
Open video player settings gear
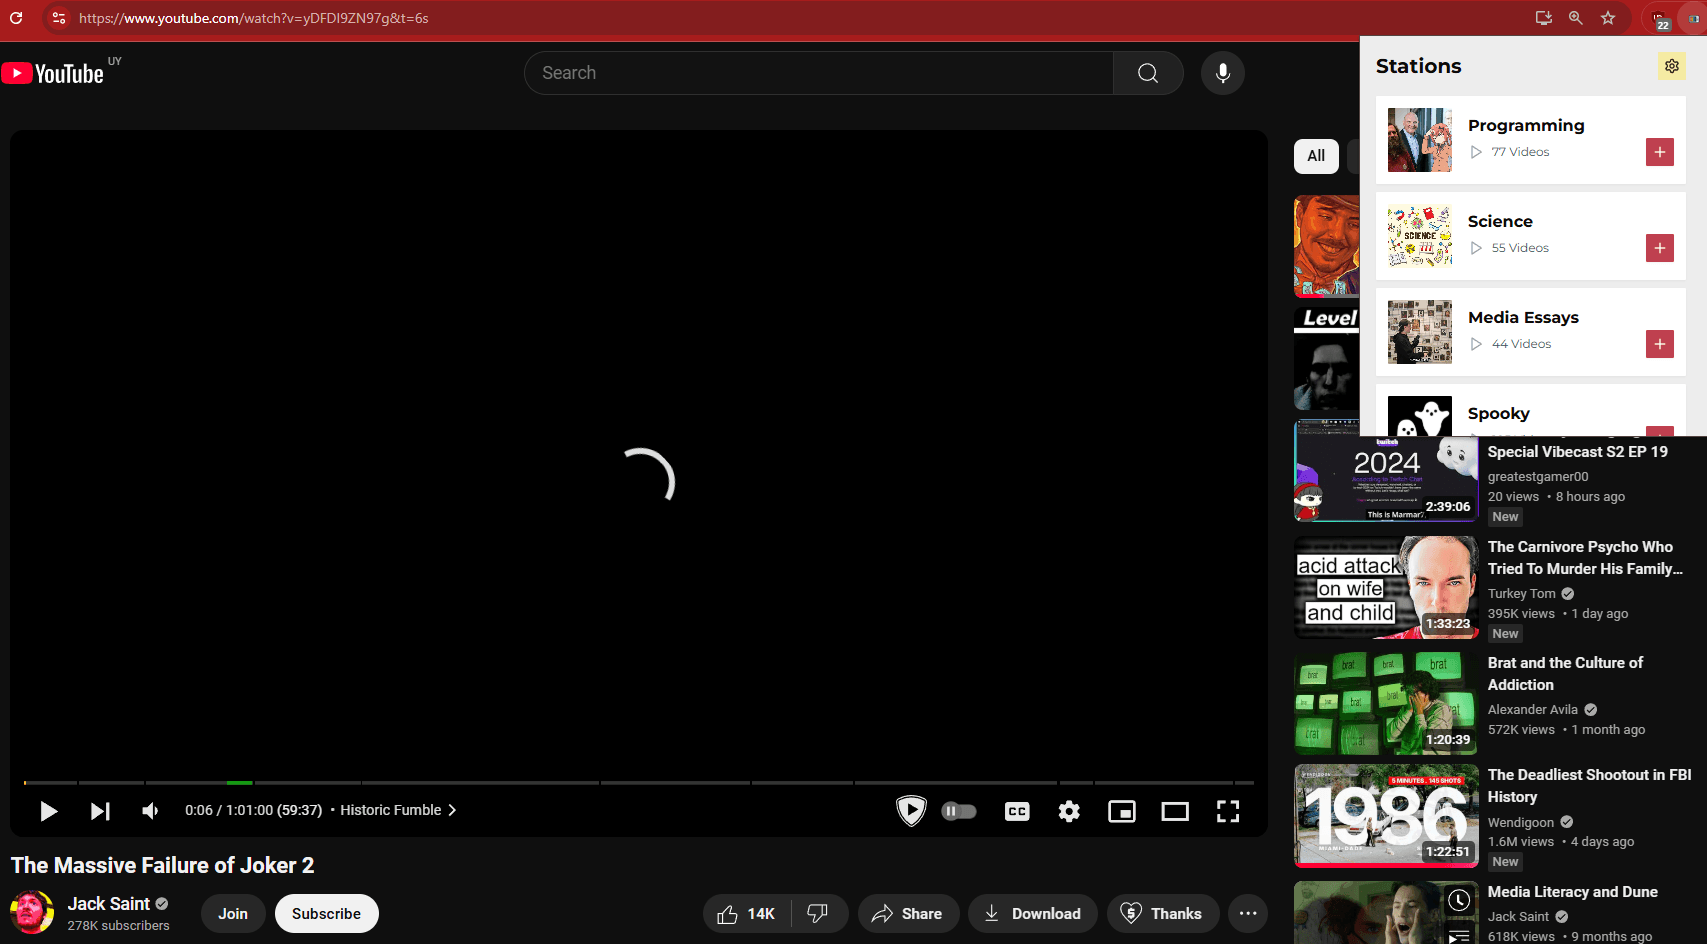pos(1069,811)
